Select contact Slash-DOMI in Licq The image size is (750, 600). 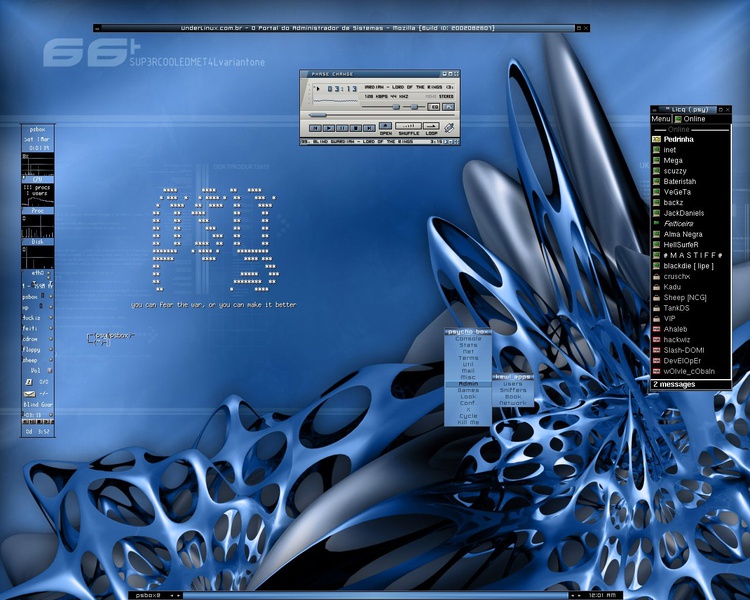tap(691, 350)
